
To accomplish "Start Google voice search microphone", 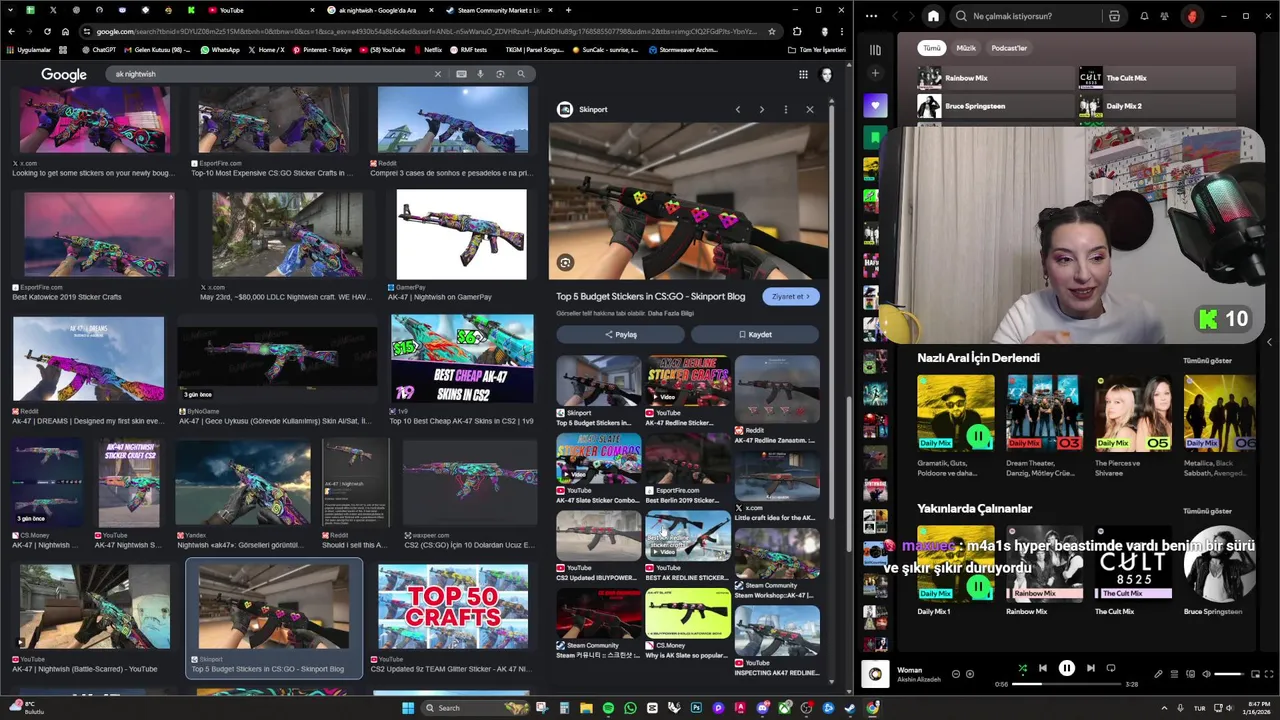I will [480, 74].
